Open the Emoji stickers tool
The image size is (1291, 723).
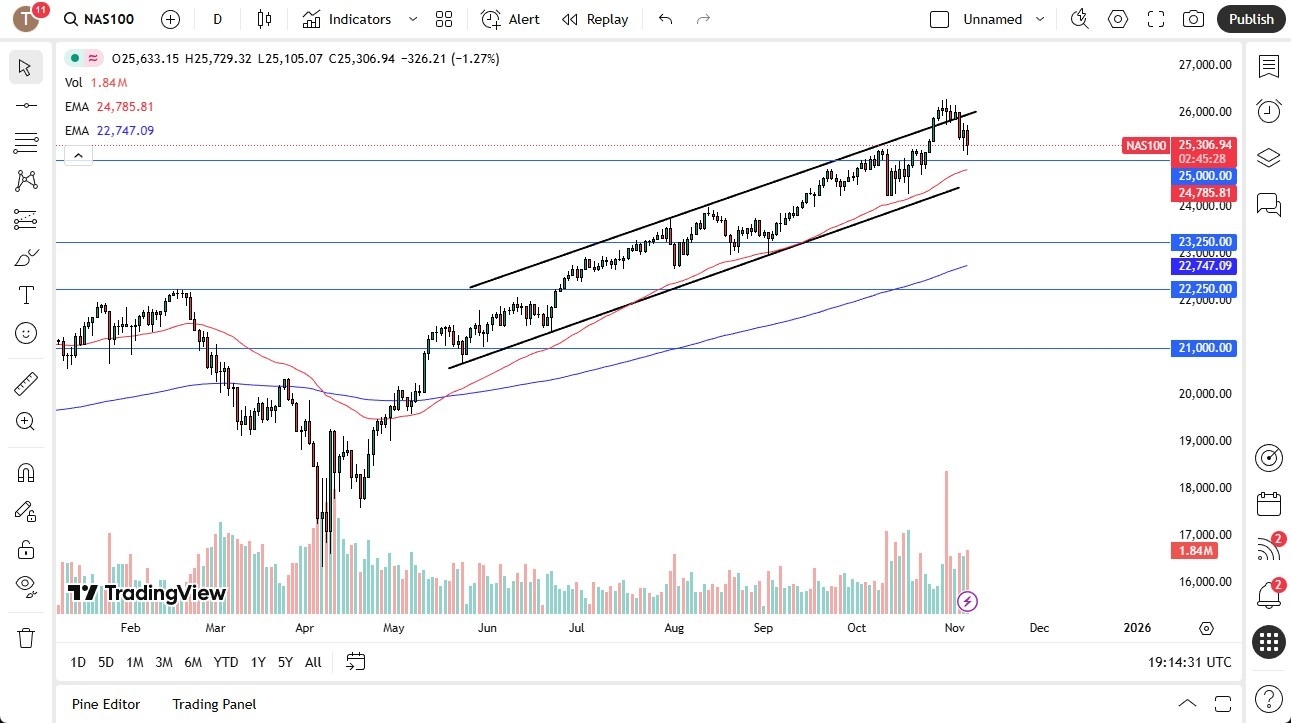point(26,332)
